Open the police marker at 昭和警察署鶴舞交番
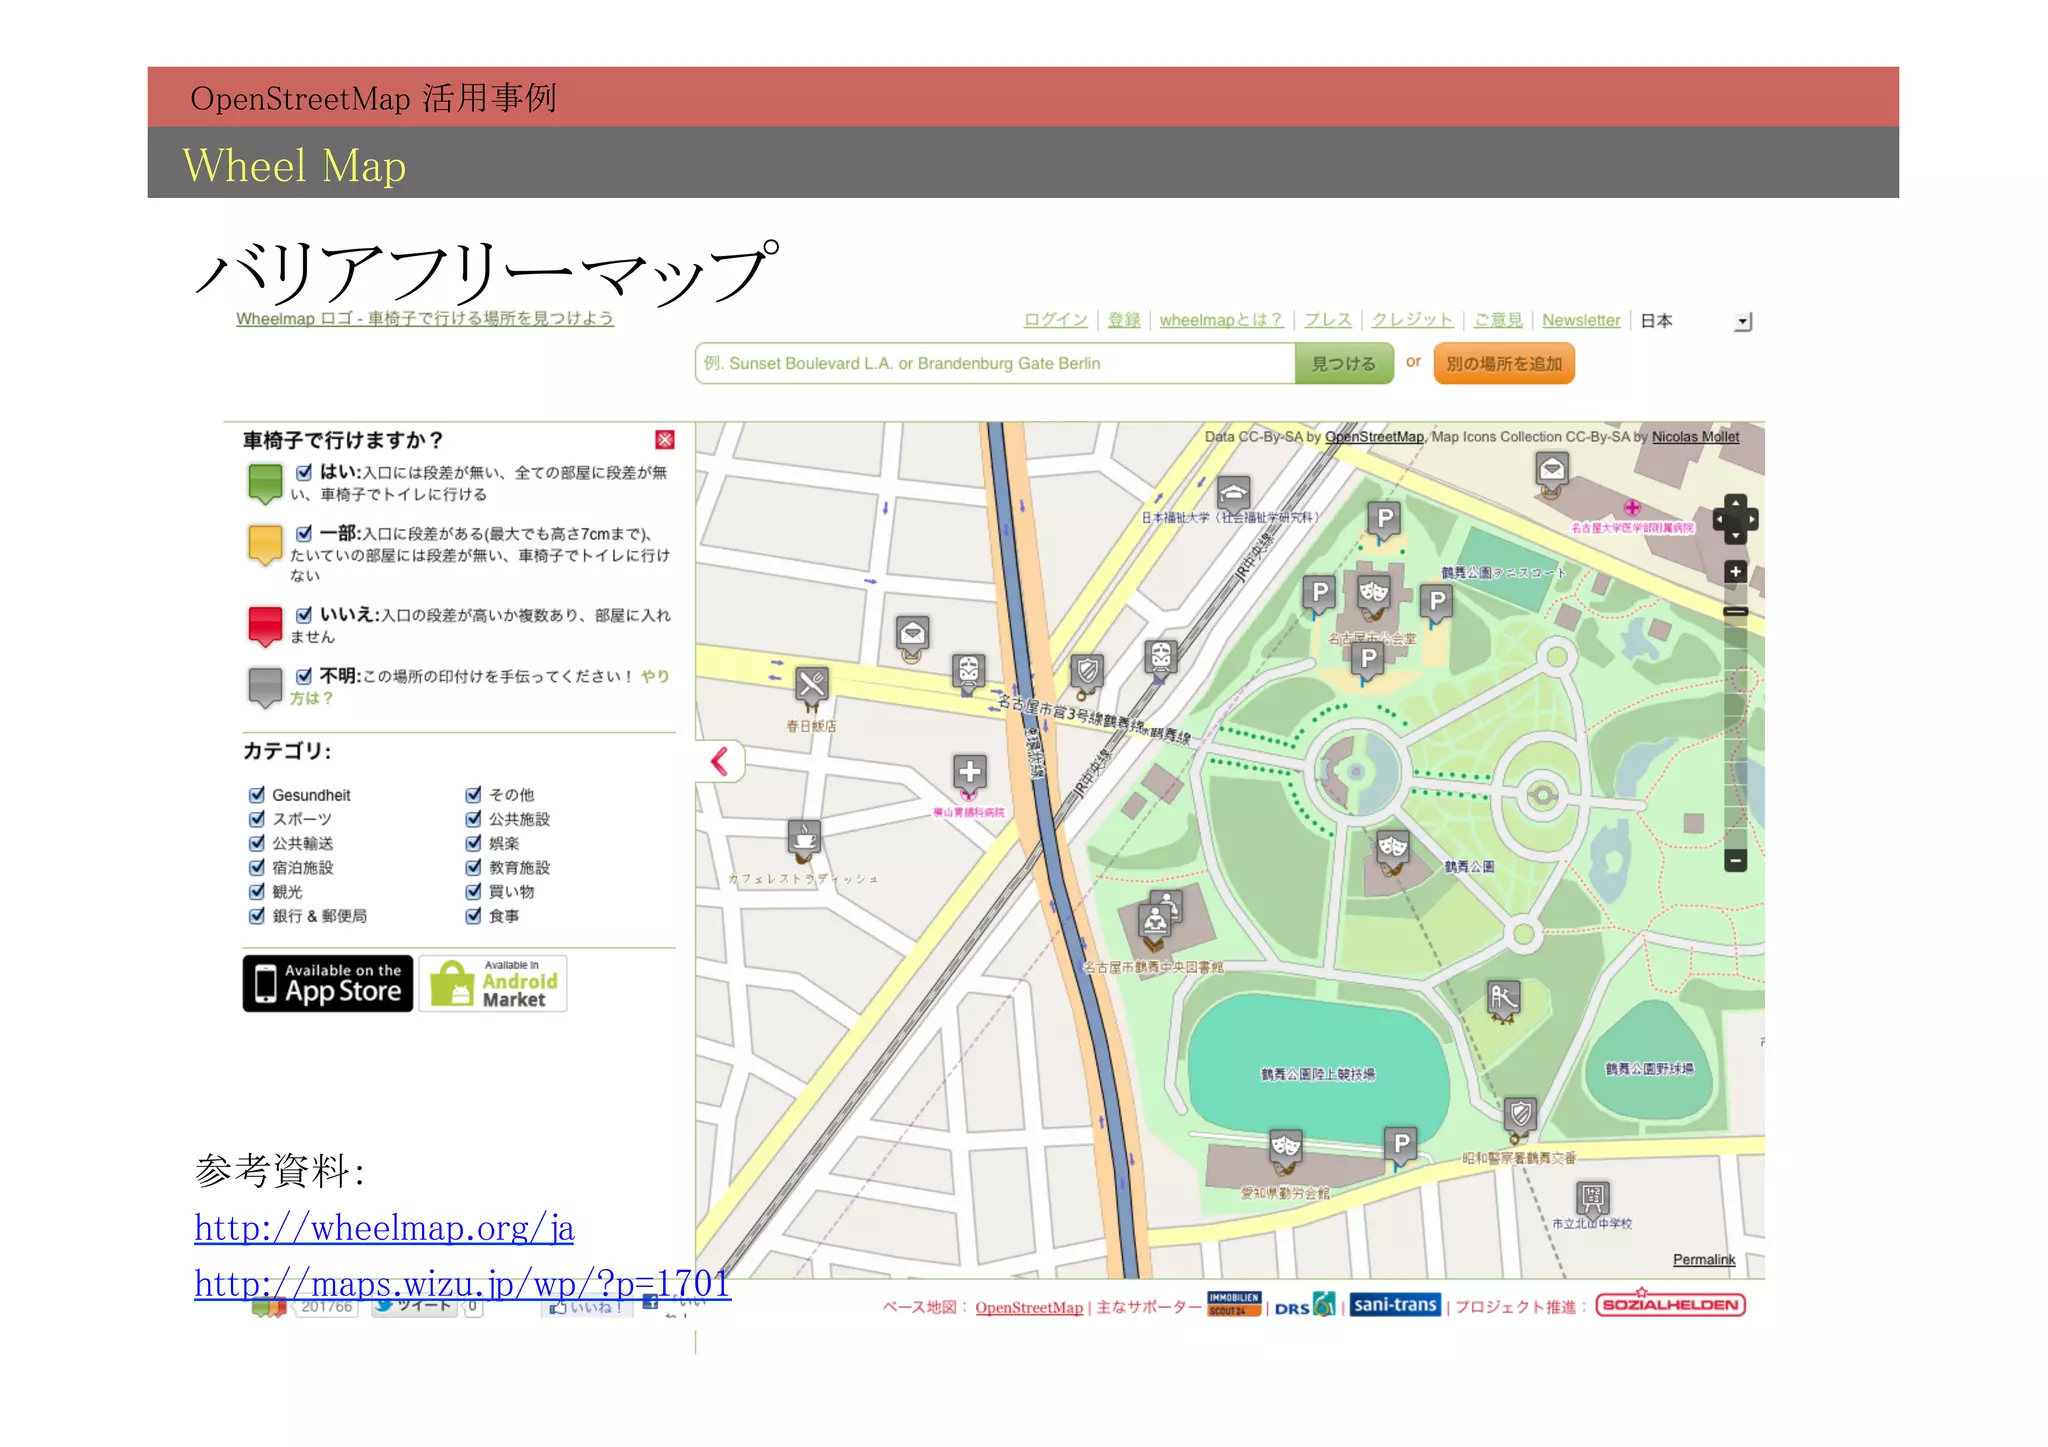 (x=1520, y=1118)
